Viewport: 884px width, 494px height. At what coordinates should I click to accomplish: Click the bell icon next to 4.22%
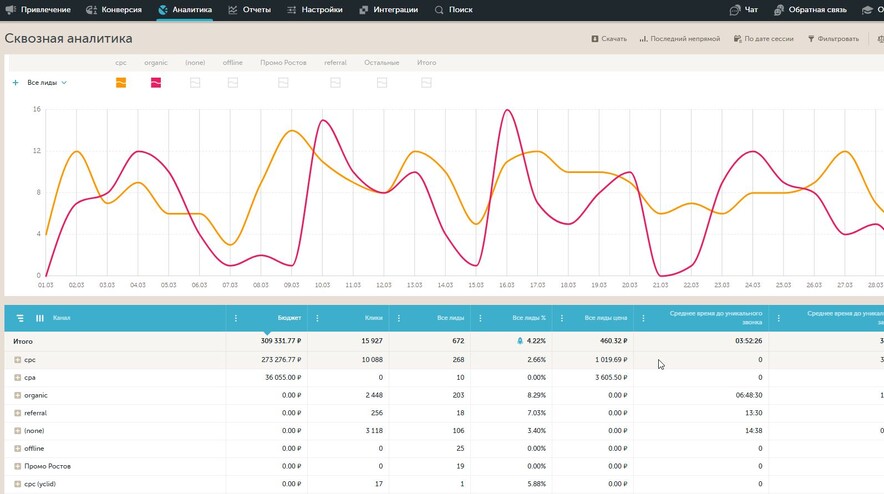click(520, 341)
